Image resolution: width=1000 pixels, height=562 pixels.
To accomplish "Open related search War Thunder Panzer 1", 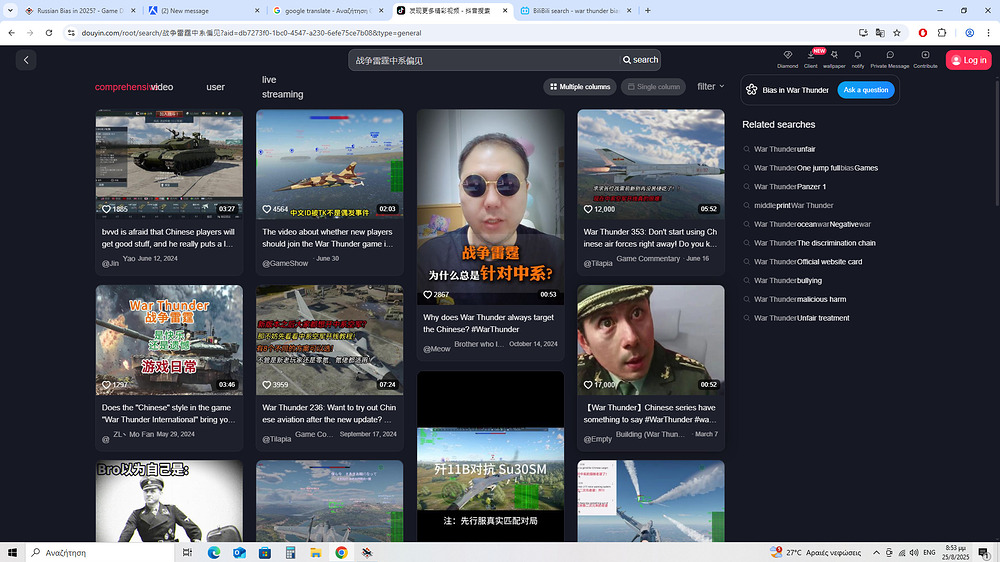I will [x=790, y=187].
